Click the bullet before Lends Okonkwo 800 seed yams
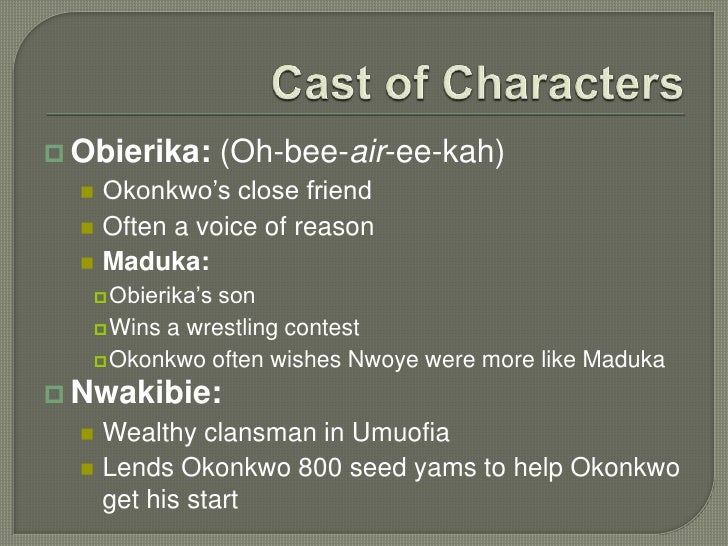728x546 pixels. (x=87, y=469)
